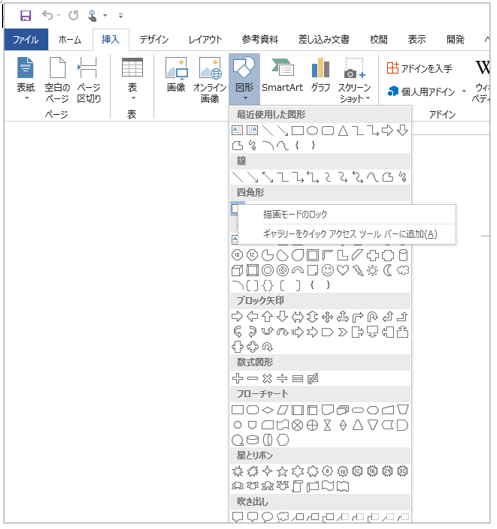Image resolution: width=497 pixels, height=529 pixels.
Task: Select the 5-point star shape
Action: (282, 471)
